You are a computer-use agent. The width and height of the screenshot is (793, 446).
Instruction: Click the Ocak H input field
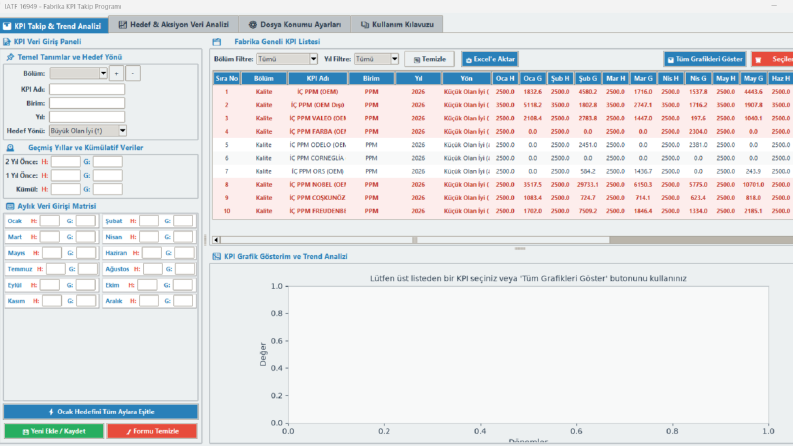50,221
